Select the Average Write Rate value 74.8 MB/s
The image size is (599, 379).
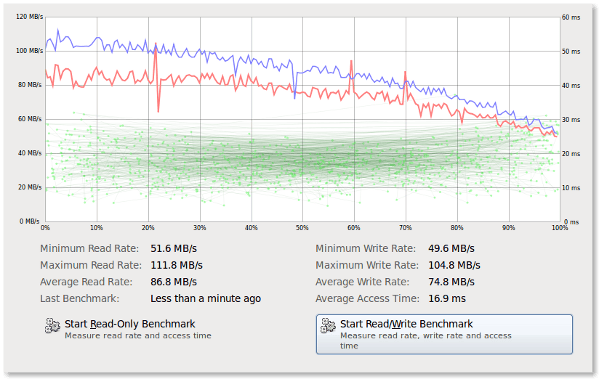[451, 282]
